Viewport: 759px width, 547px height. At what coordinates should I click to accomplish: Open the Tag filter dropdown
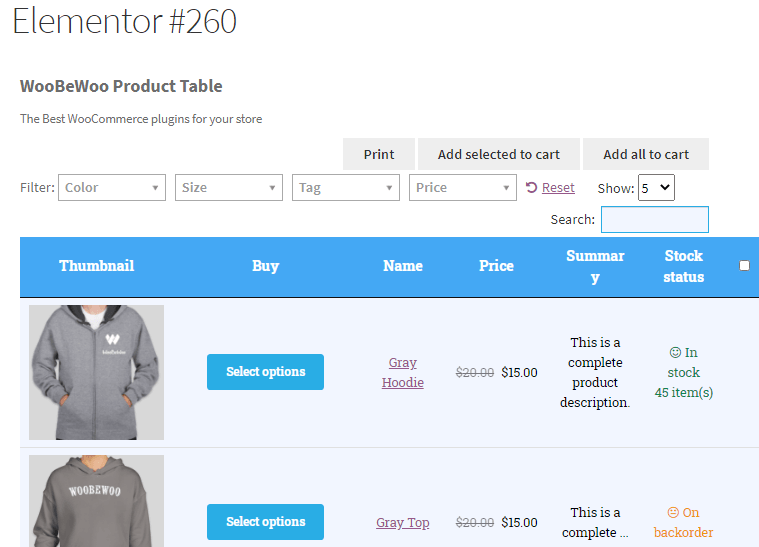pos(346,187)
